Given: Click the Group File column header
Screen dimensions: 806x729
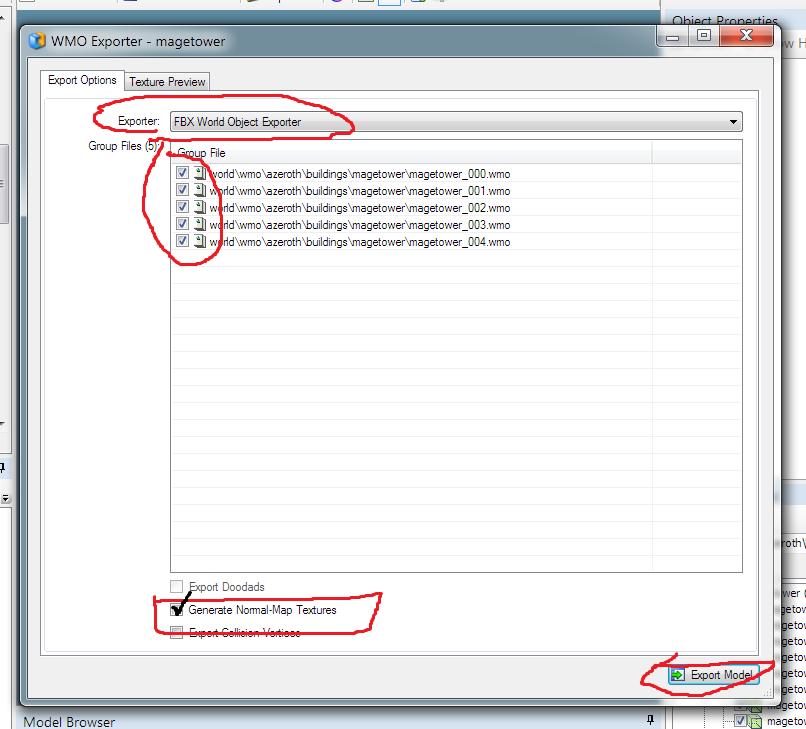Looking at the screenshot, I should coord(410,153).
